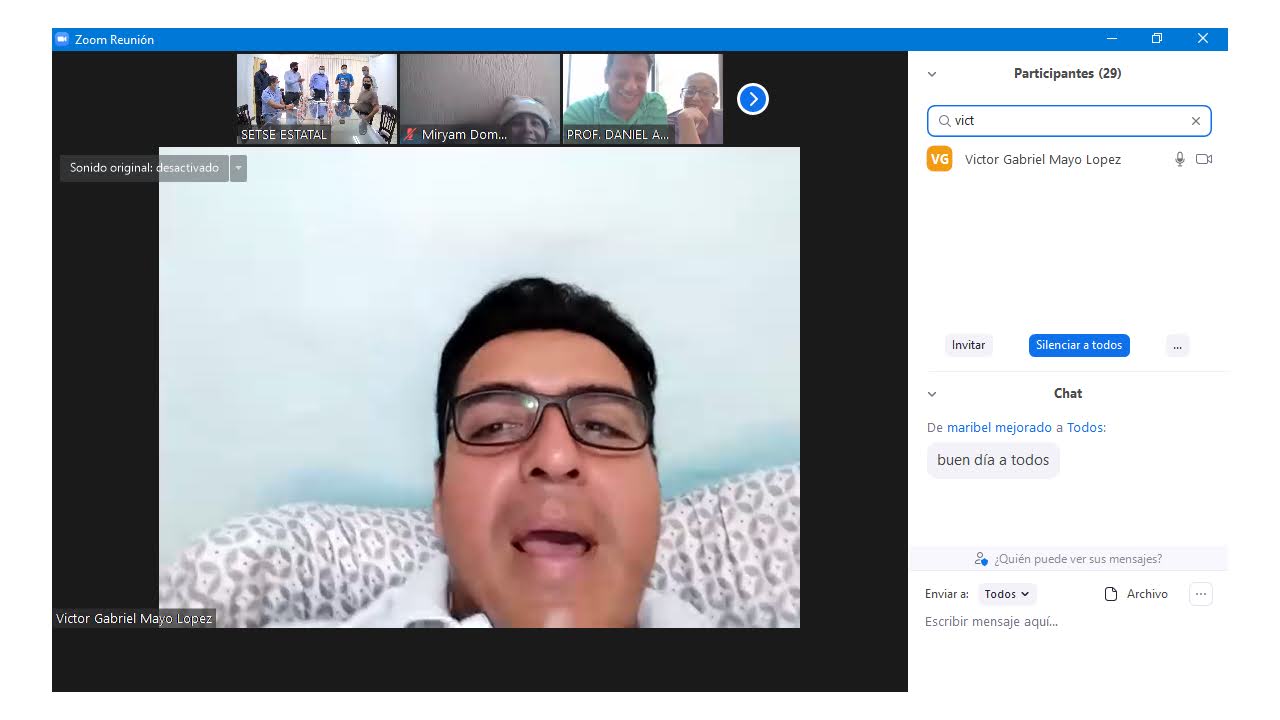Click the VG avatar badge

[939, 159]
